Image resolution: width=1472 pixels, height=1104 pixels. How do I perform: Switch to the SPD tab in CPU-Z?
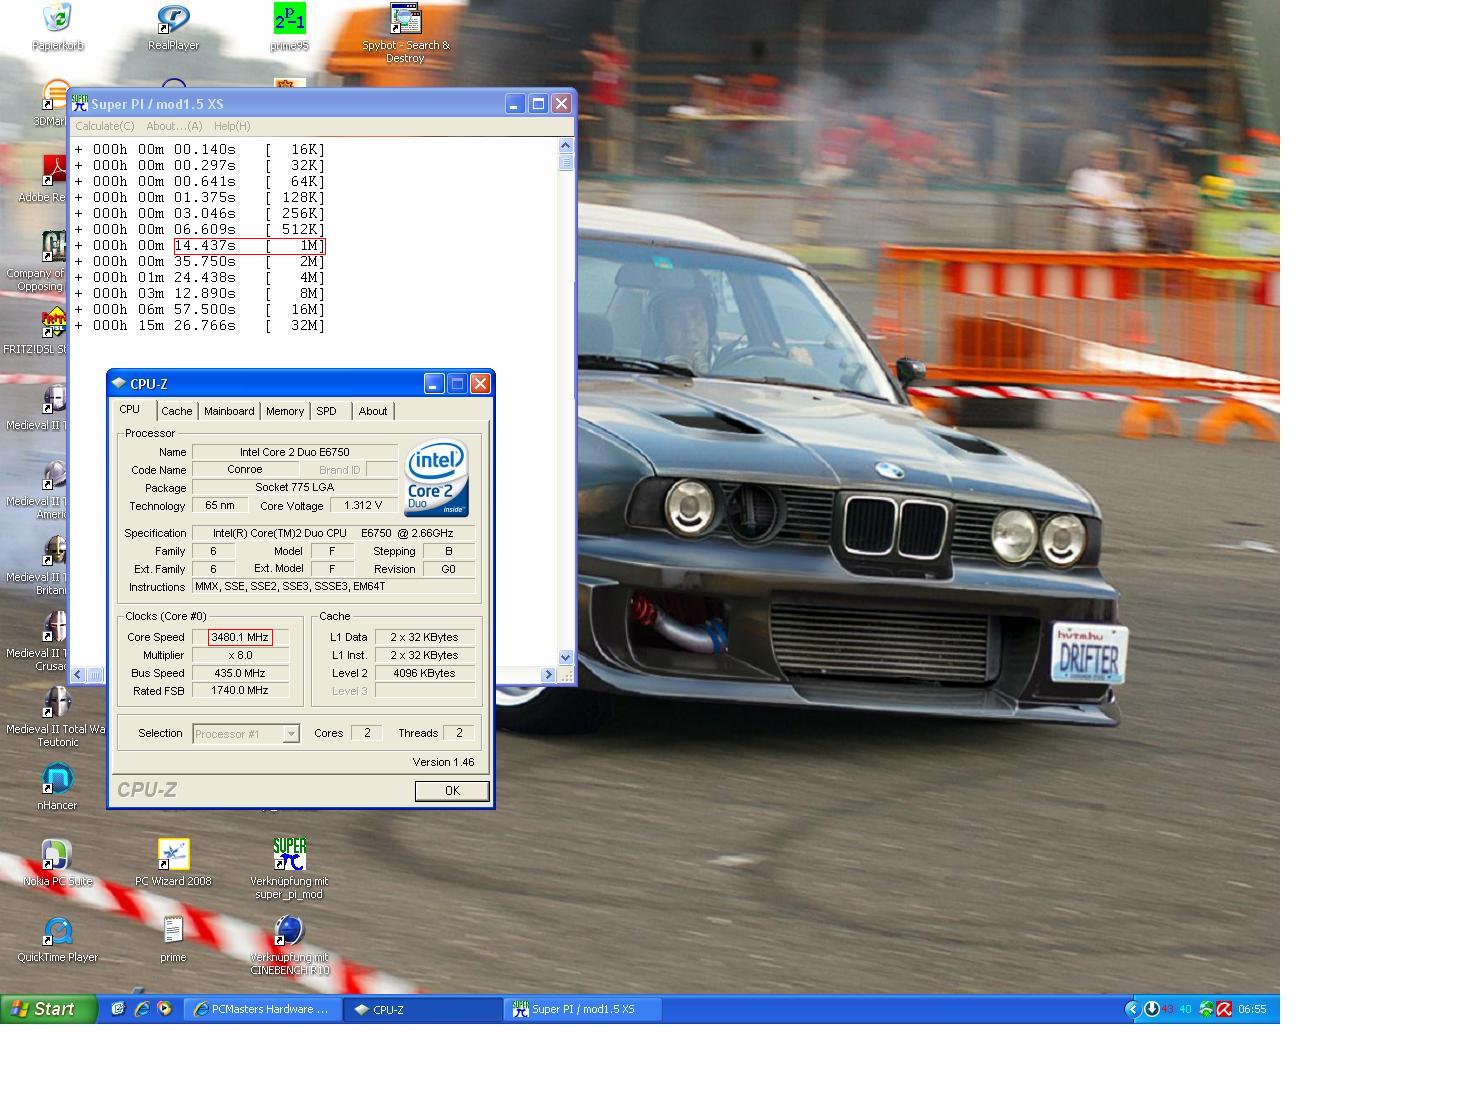[326, 411]
